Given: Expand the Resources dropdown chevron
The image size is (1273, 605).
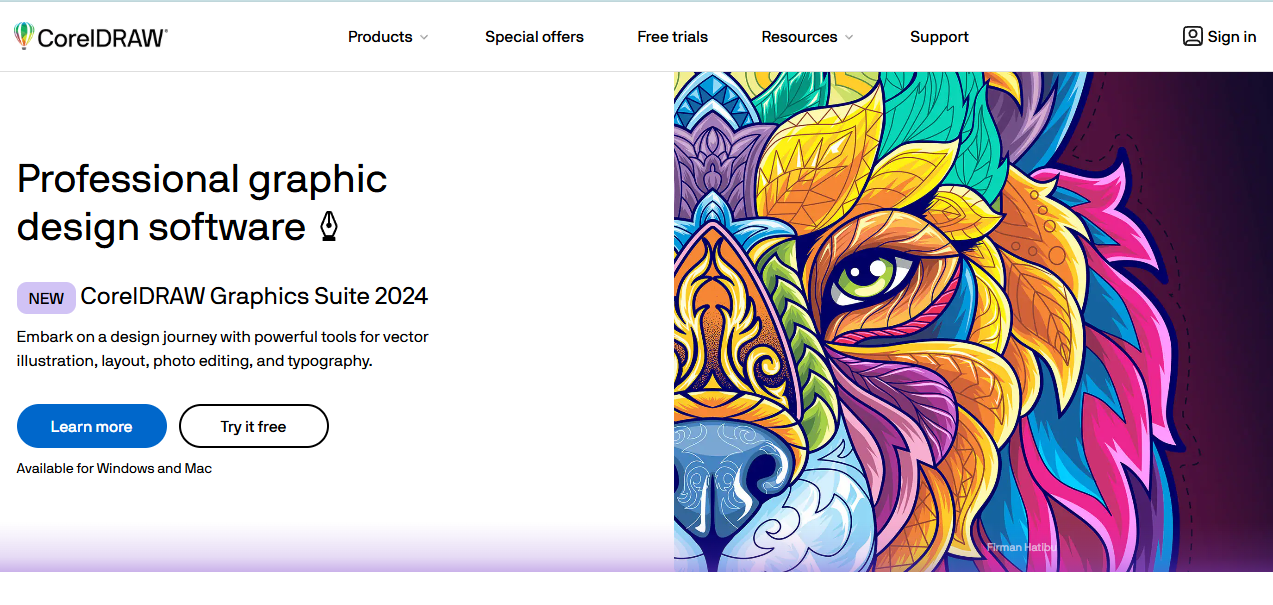Looking at the screenshot, I should click(849, 38).
